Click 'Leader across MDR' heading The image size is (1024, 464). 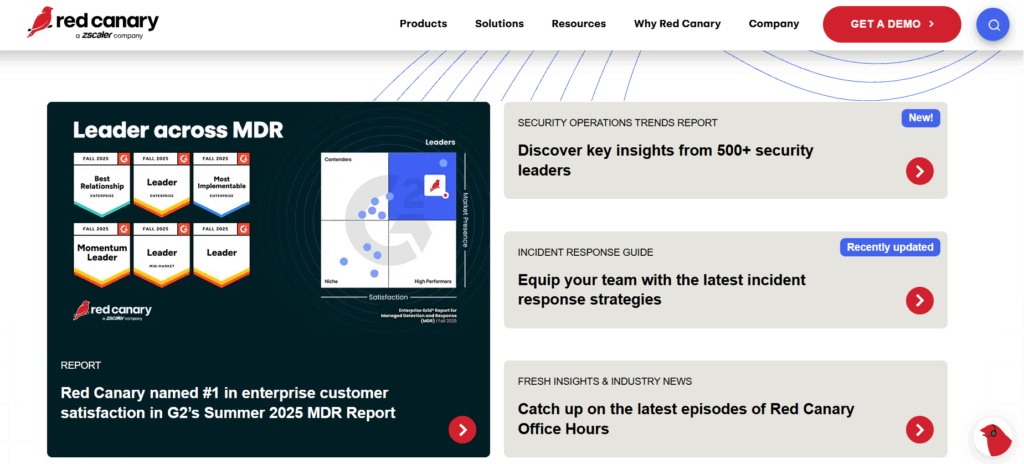(x=178, y=130)
